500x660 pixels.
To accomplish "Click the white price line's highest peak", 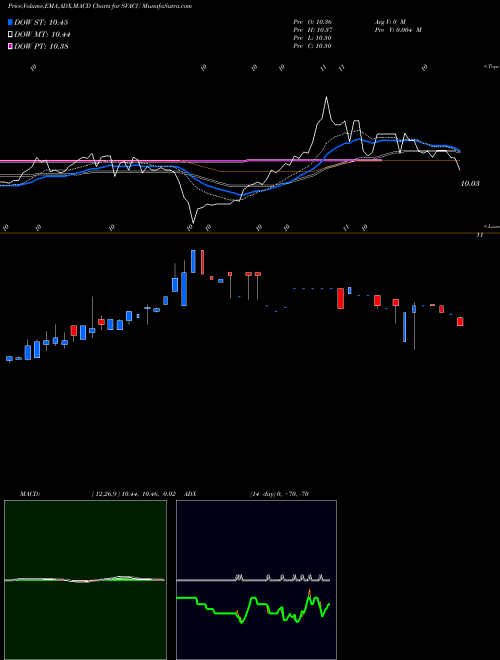I will [326, 98].
